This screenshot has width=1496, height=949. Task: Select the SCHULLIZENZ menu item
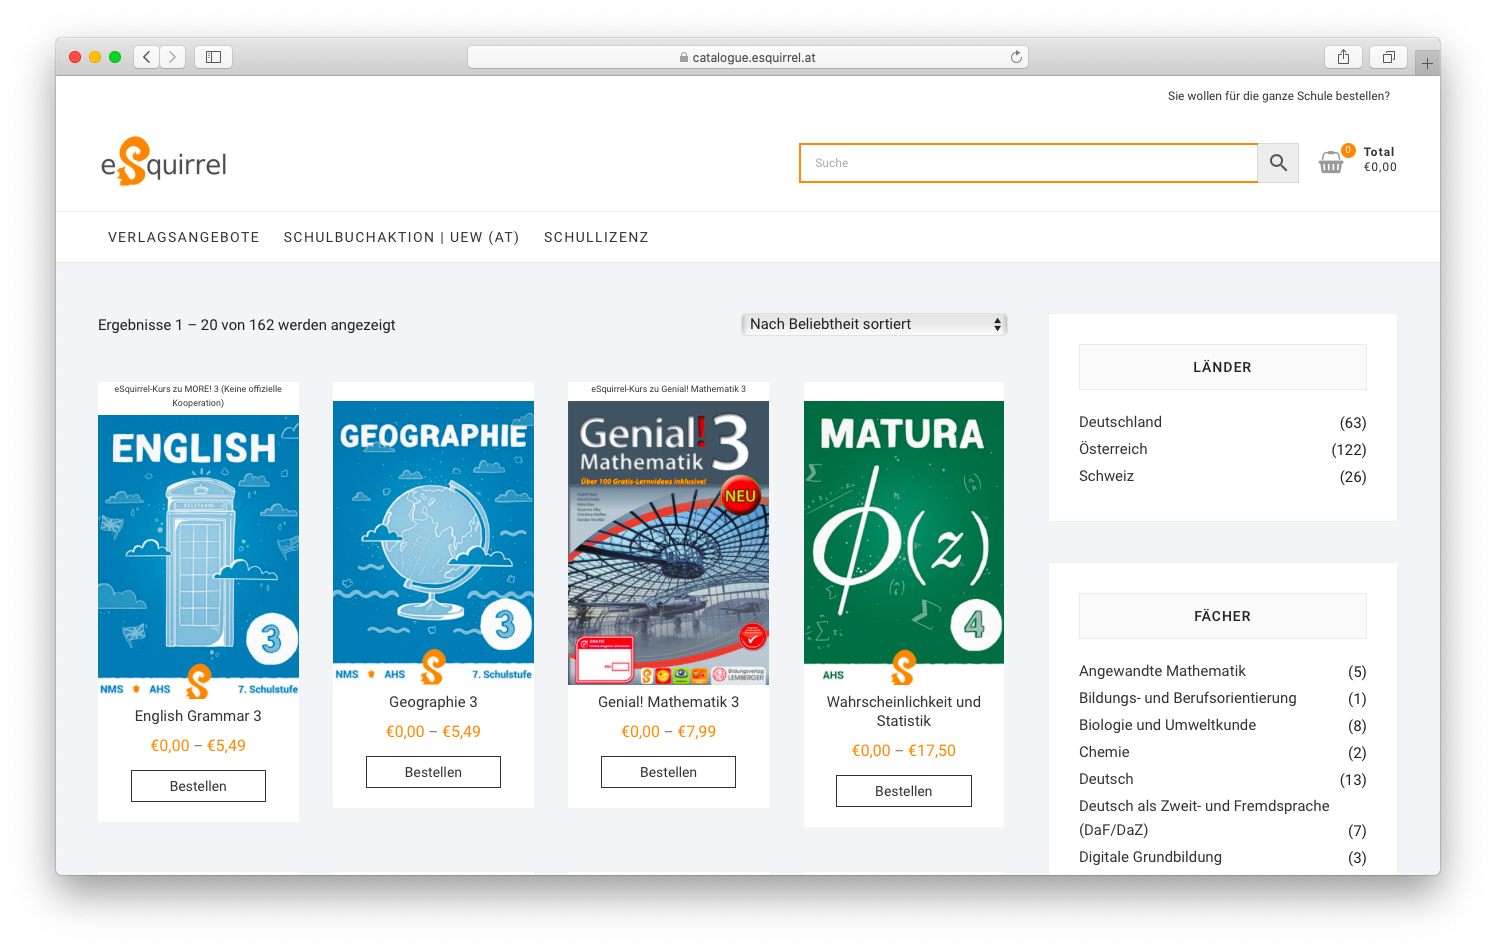(596, 237)
